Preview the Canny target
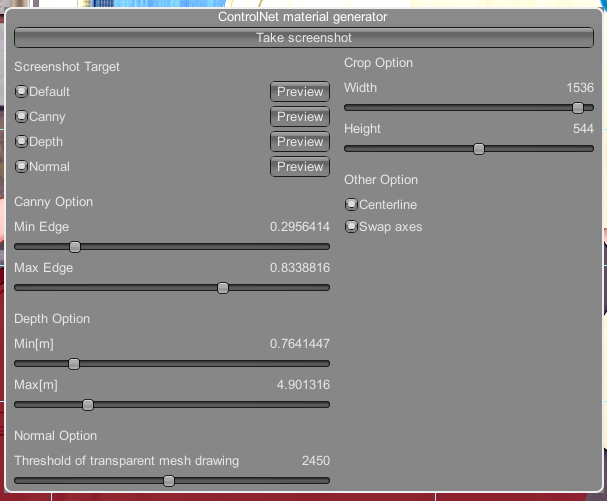This screenshot has width=607, height=501. [x=300, y=117]
